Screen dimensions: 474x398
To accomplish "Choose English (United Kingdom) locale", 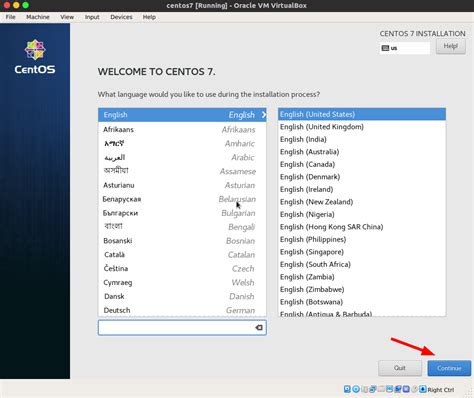I will tap(362, 127).
